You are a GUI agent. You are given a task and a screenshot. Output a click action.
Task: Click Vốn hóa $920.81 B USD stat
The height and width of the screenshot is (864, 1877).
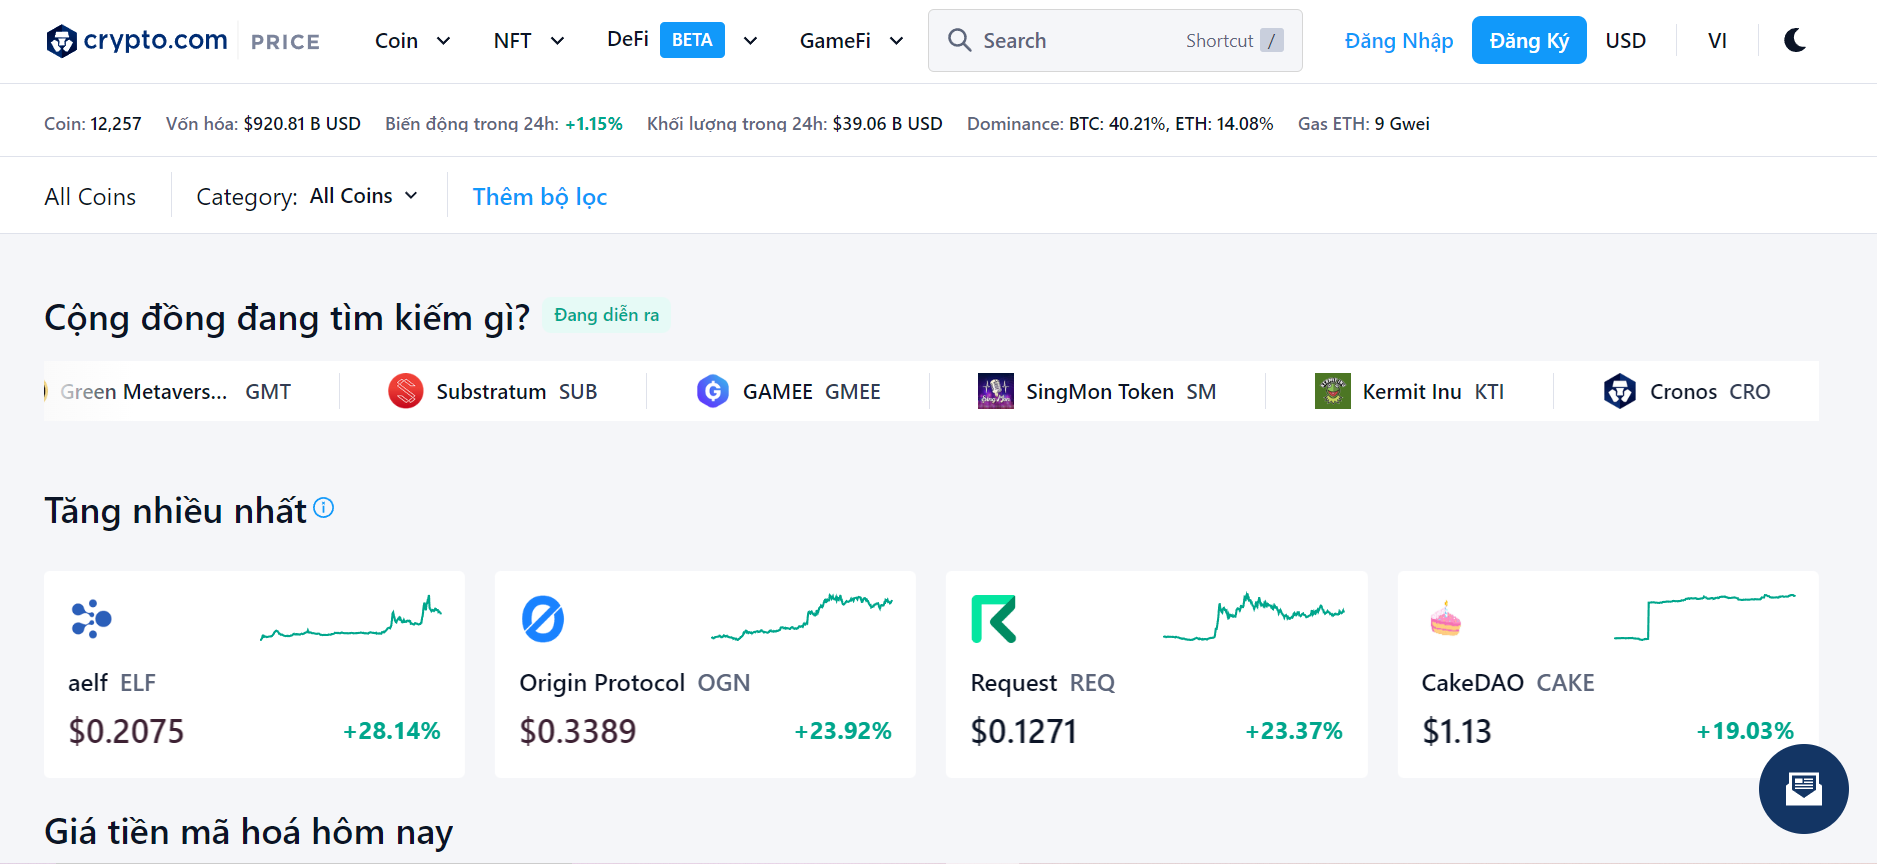point(263,124)
